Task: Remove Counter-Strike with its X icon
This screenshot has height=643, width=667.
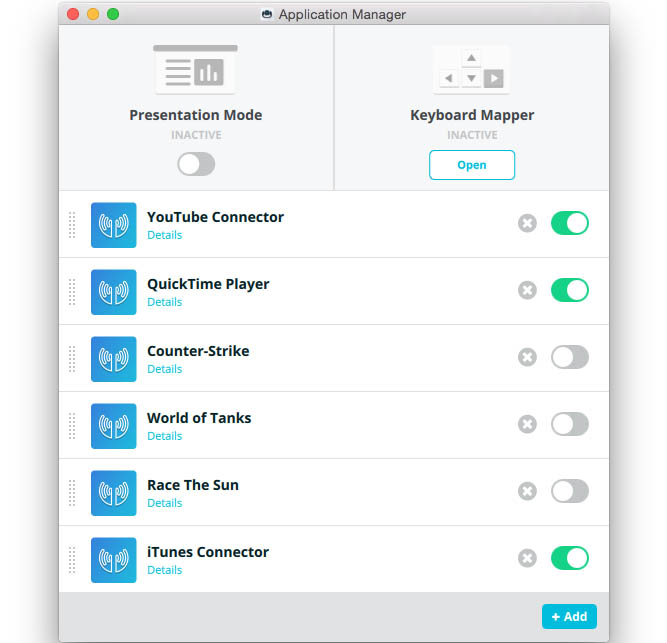Action: coord(527,357)
